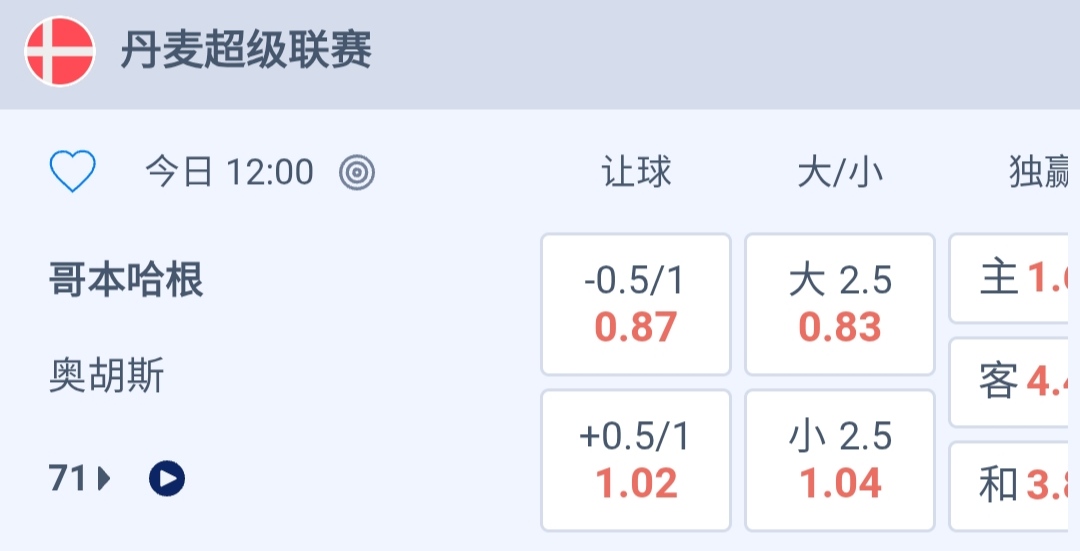Open the 哥本哈根 team name
This screenshot has width=1080, height=551.
coord(126,281)
